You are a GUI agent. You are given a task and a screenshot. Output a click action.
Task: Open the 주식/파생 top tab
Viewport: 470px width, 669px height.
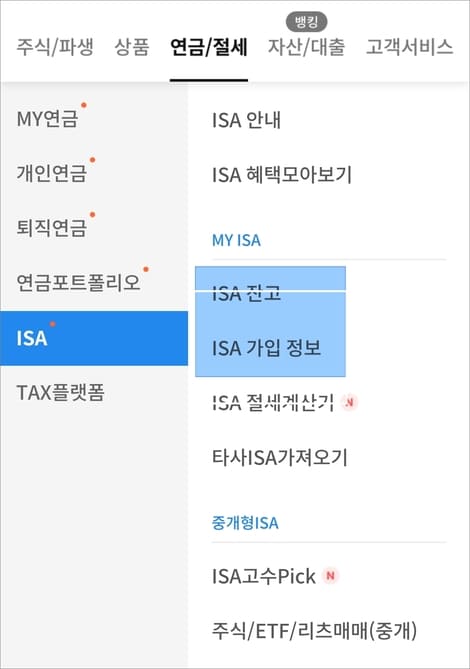pyautogui.click(x=55, y=47)
